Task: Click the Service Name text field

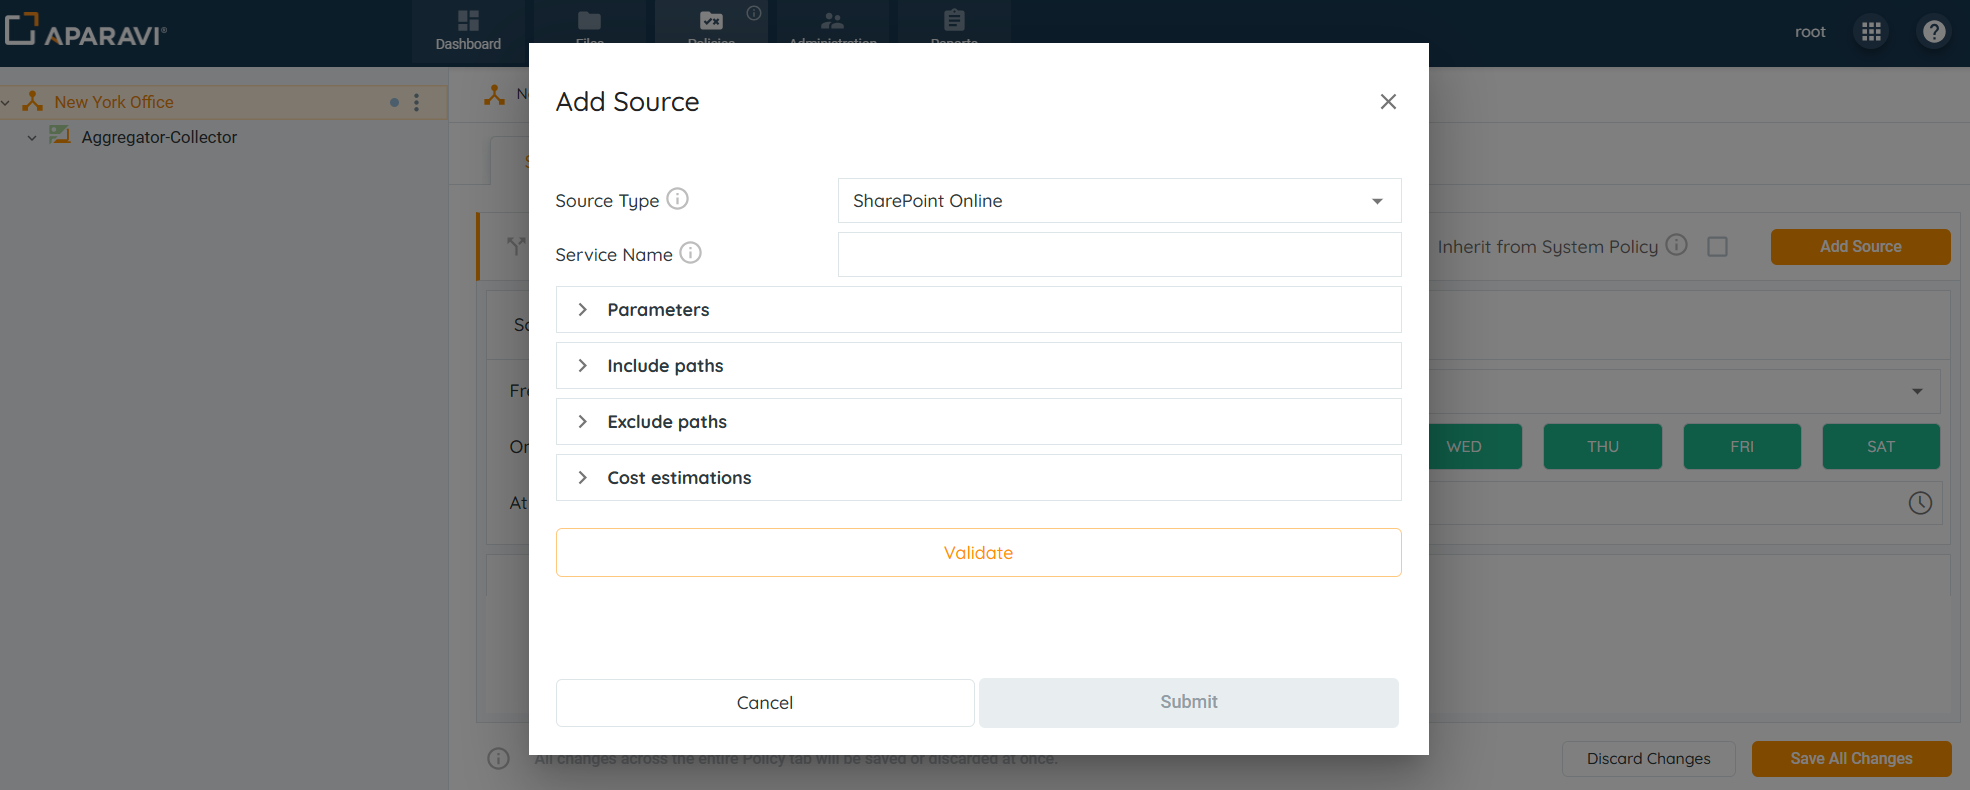Action: (x=1118, y=255)
